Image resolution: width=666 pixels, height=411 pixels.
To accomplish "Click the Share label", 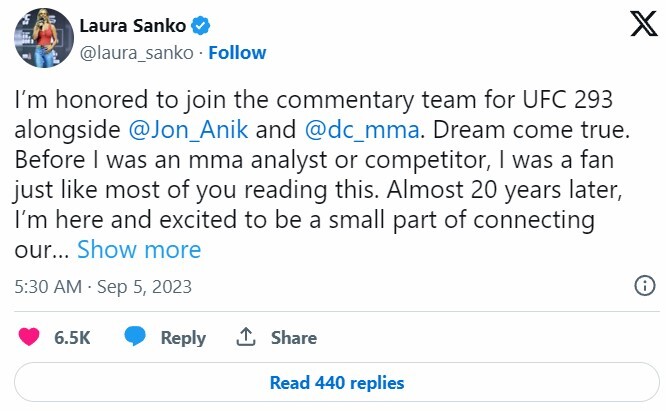I will 293,338.
